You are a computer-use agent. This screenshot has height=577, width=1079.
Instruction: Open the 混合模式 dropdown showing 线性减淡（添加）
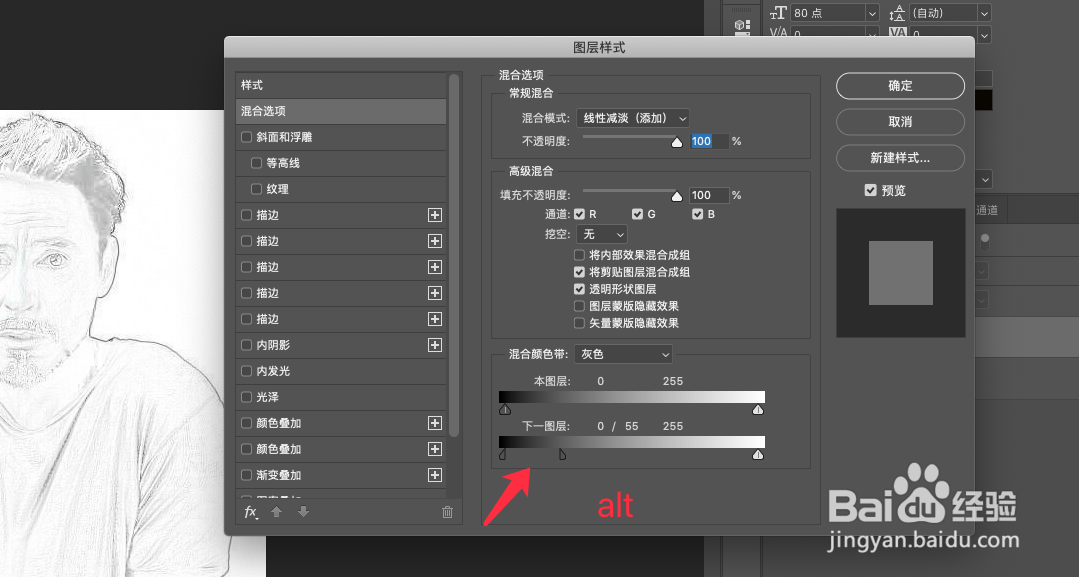pos(633,118)
